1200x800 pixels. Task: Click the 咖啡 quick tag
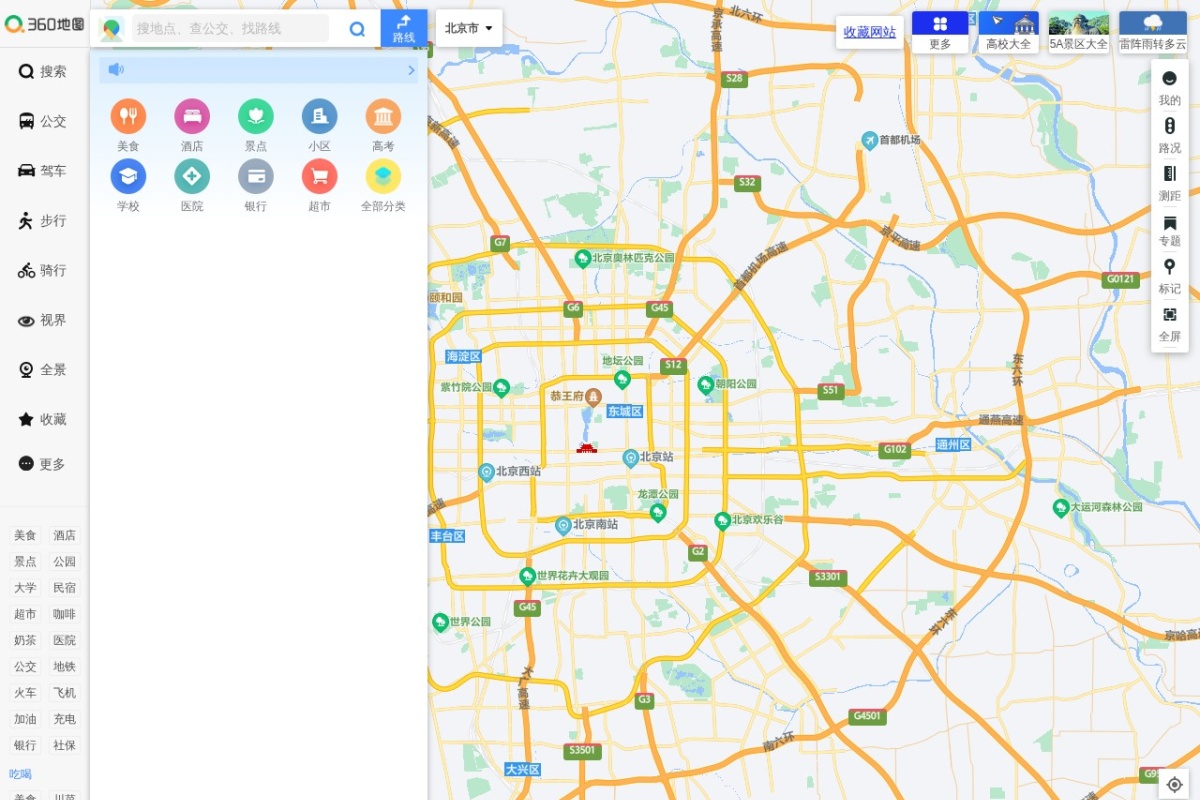pyautogui.click(x=64, y=614)
